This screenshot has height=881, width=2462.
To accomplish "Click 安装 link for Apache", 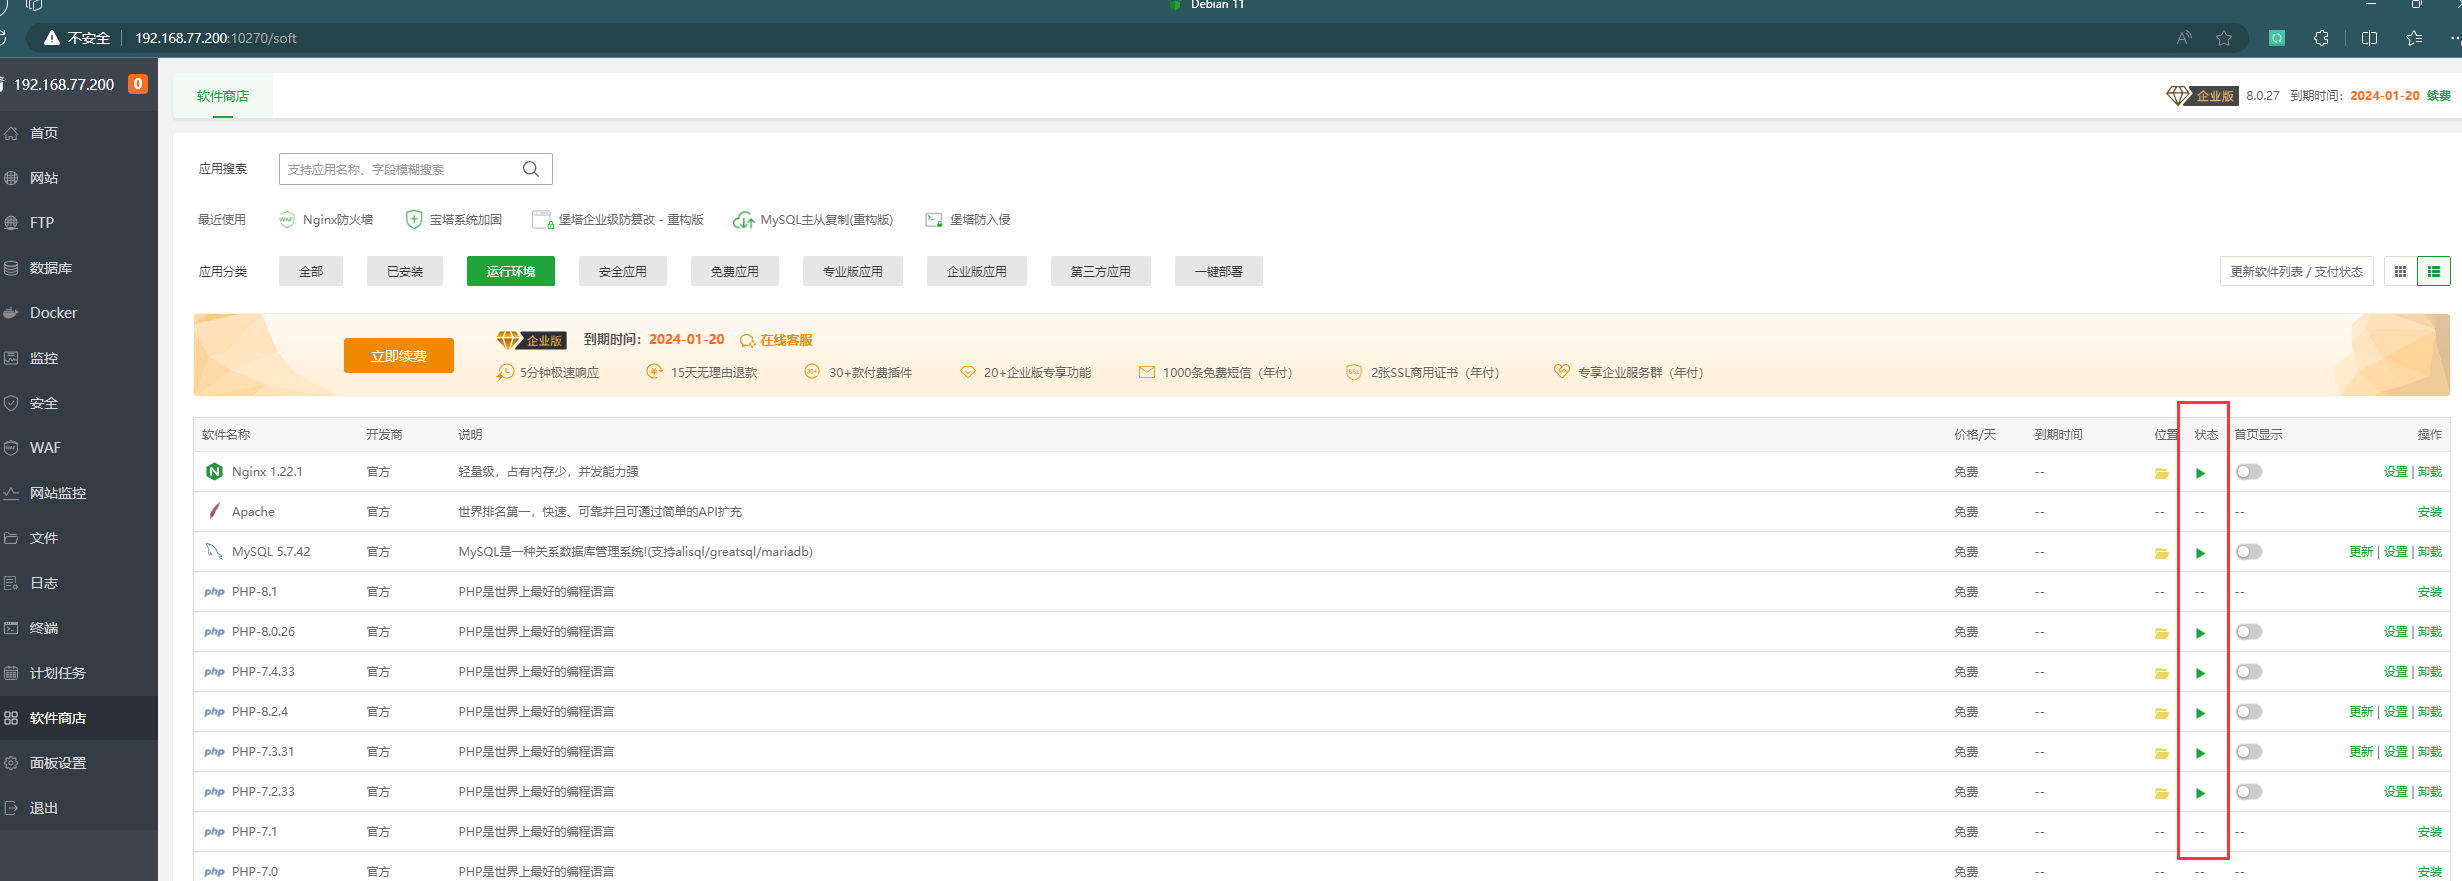I will click(x=2430, y=512).
